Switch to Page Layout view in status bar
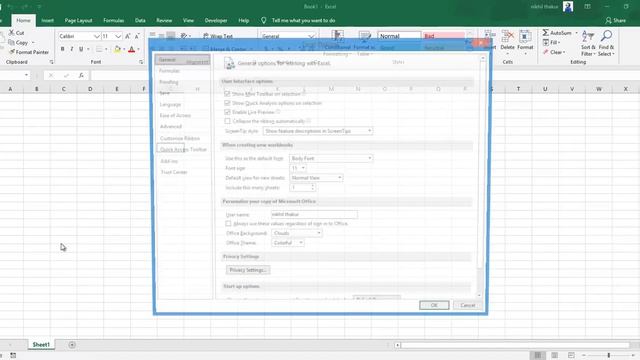 click(554, 356)
